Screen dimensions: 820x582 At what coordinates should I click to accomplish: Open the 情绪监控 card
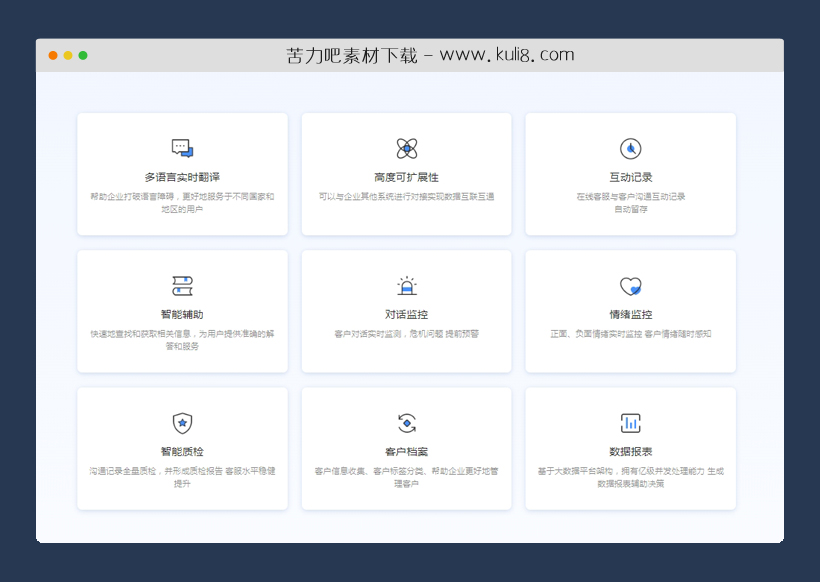[x=629, y=311]
